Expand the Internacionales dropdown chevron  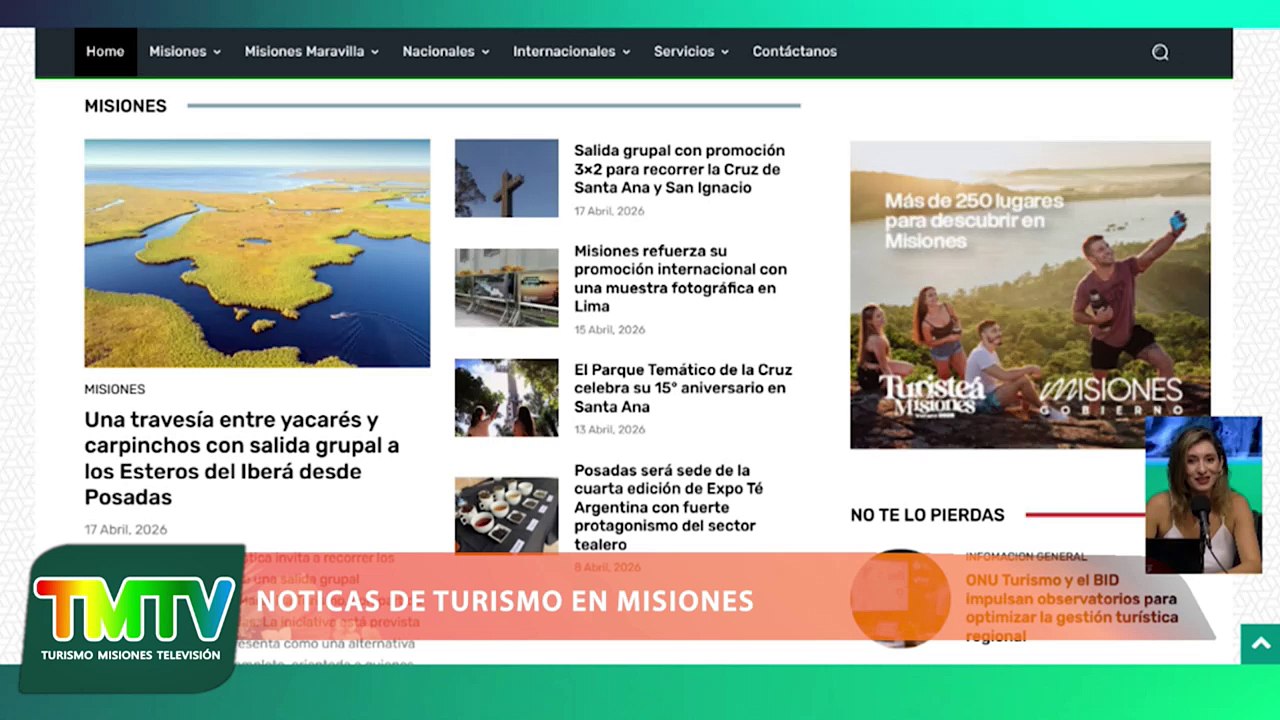(x=626, y=52)
